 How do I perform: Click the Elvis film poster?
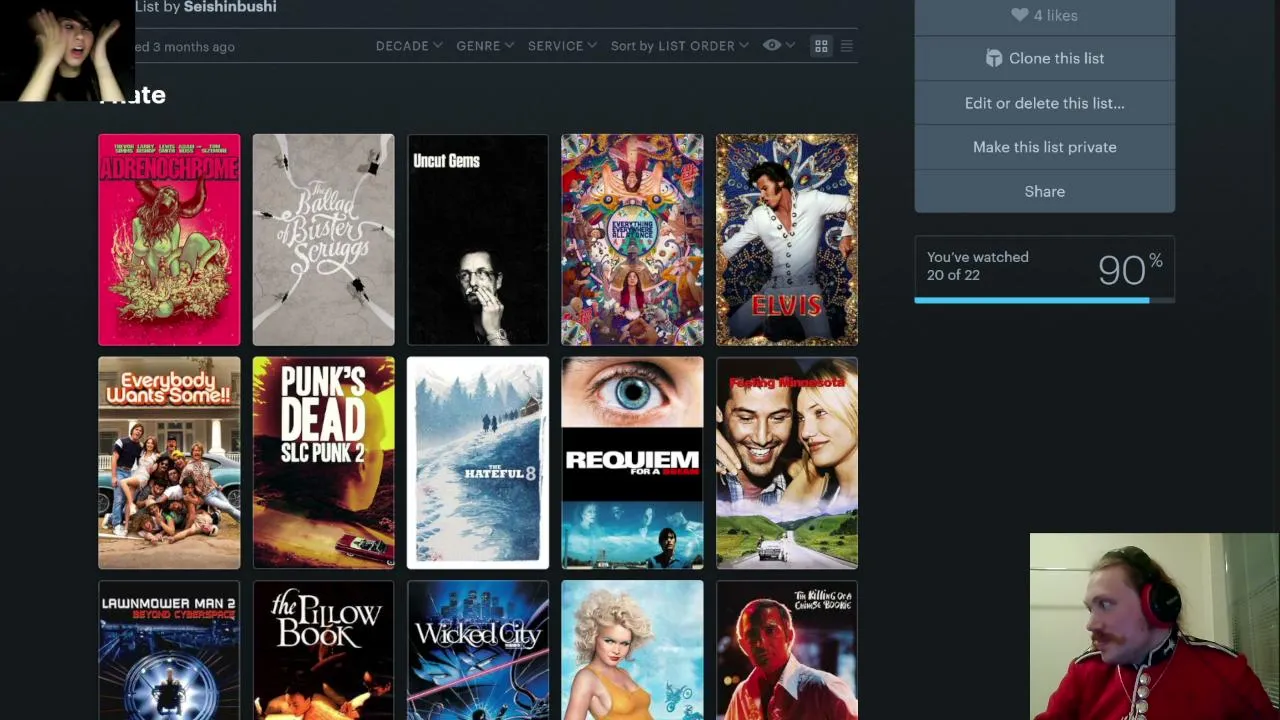click(x=787, y=240)
